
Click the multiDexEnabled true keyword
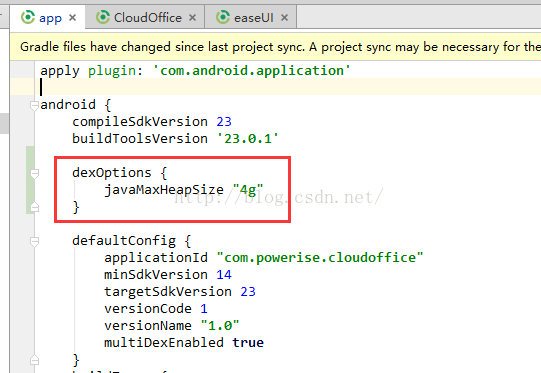tap(248, 343)
